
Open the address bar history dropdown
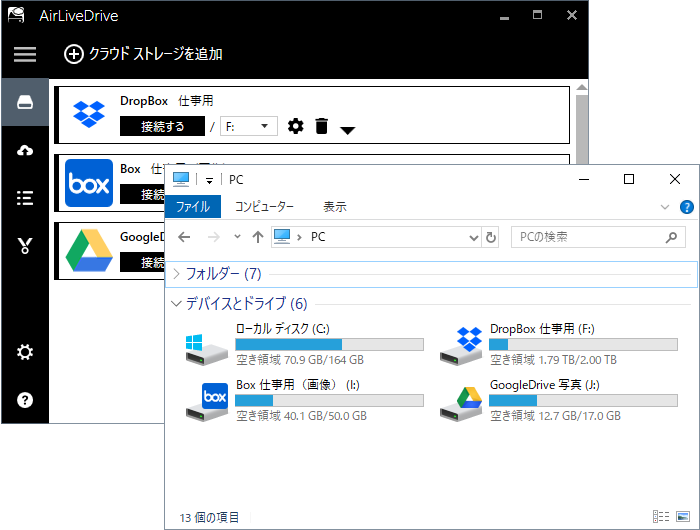[474, 237]
